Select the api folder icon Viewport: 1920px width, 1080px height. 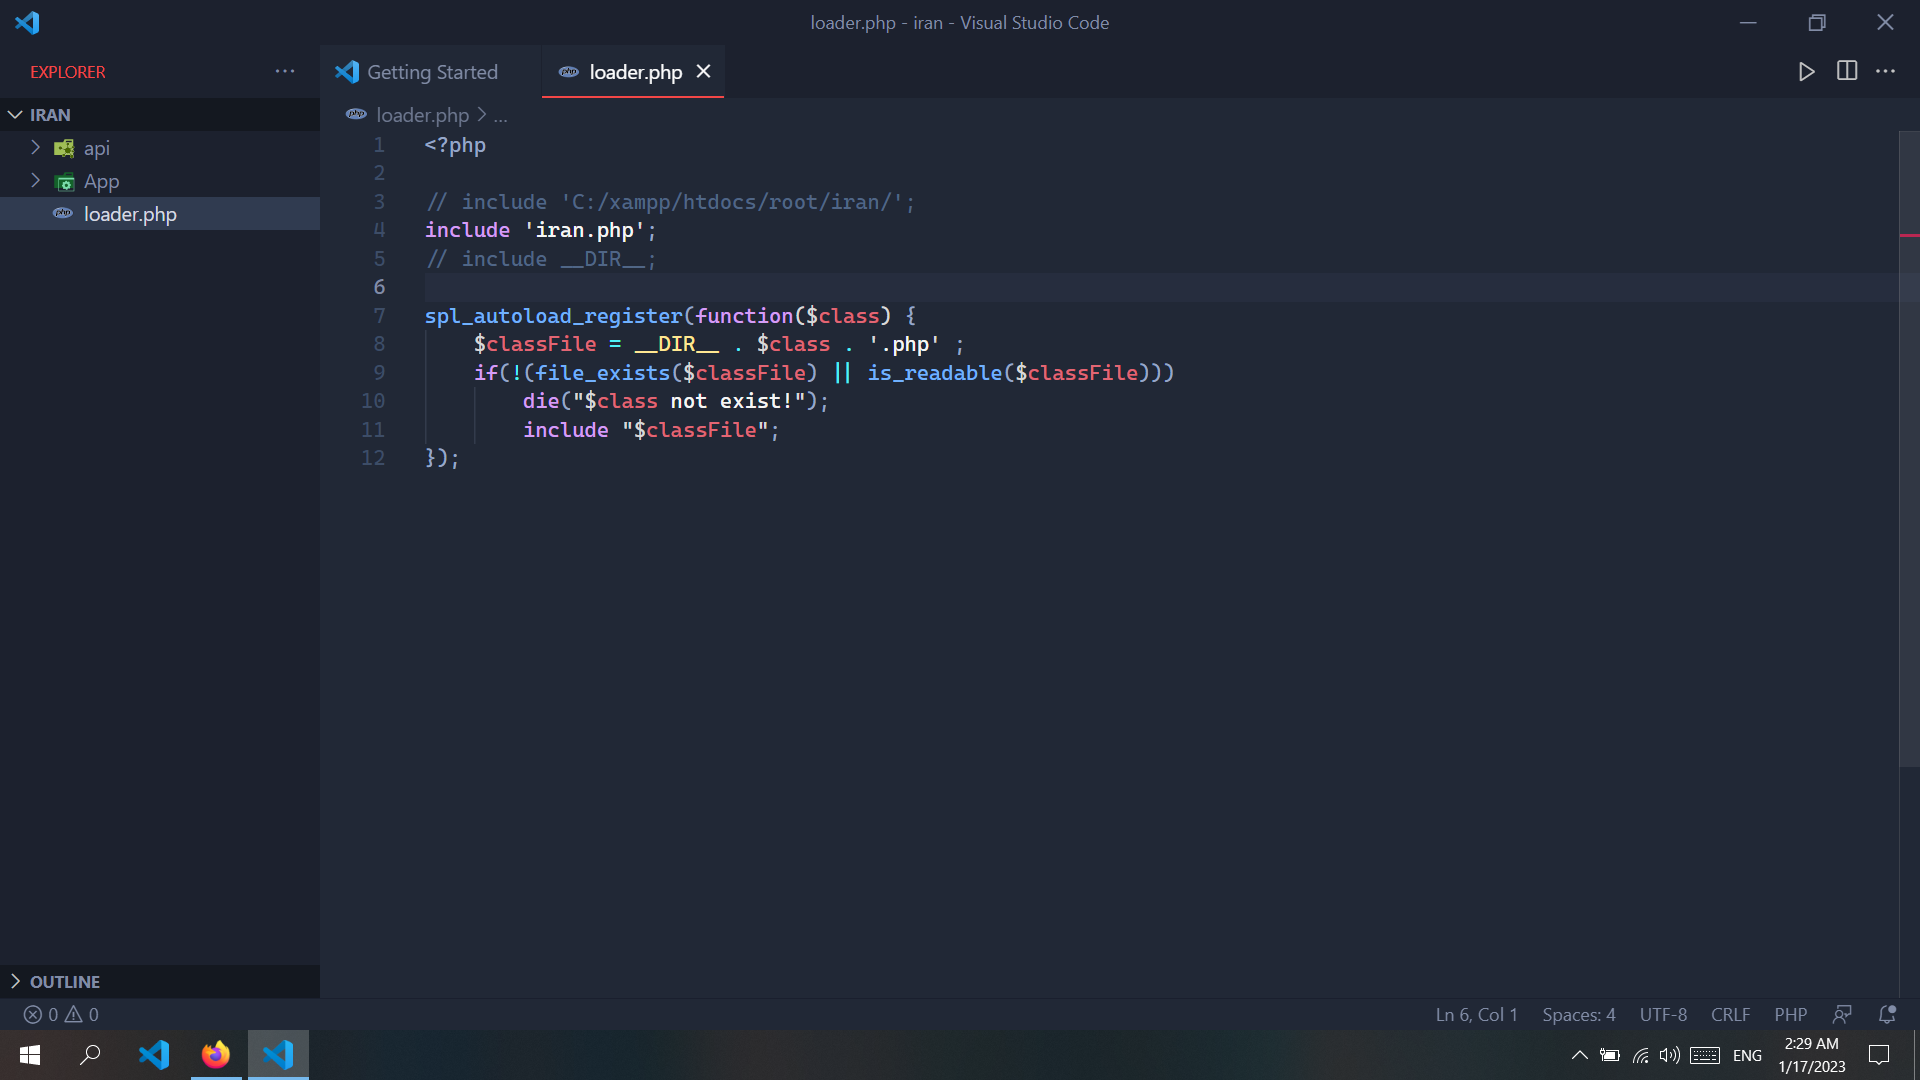point(64,149)
